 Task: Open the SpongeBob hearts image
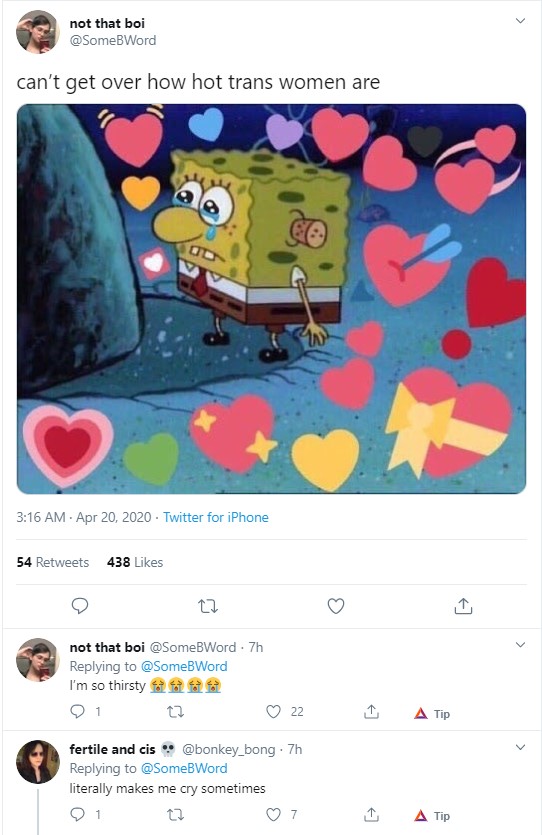click(x=272, y=299)
